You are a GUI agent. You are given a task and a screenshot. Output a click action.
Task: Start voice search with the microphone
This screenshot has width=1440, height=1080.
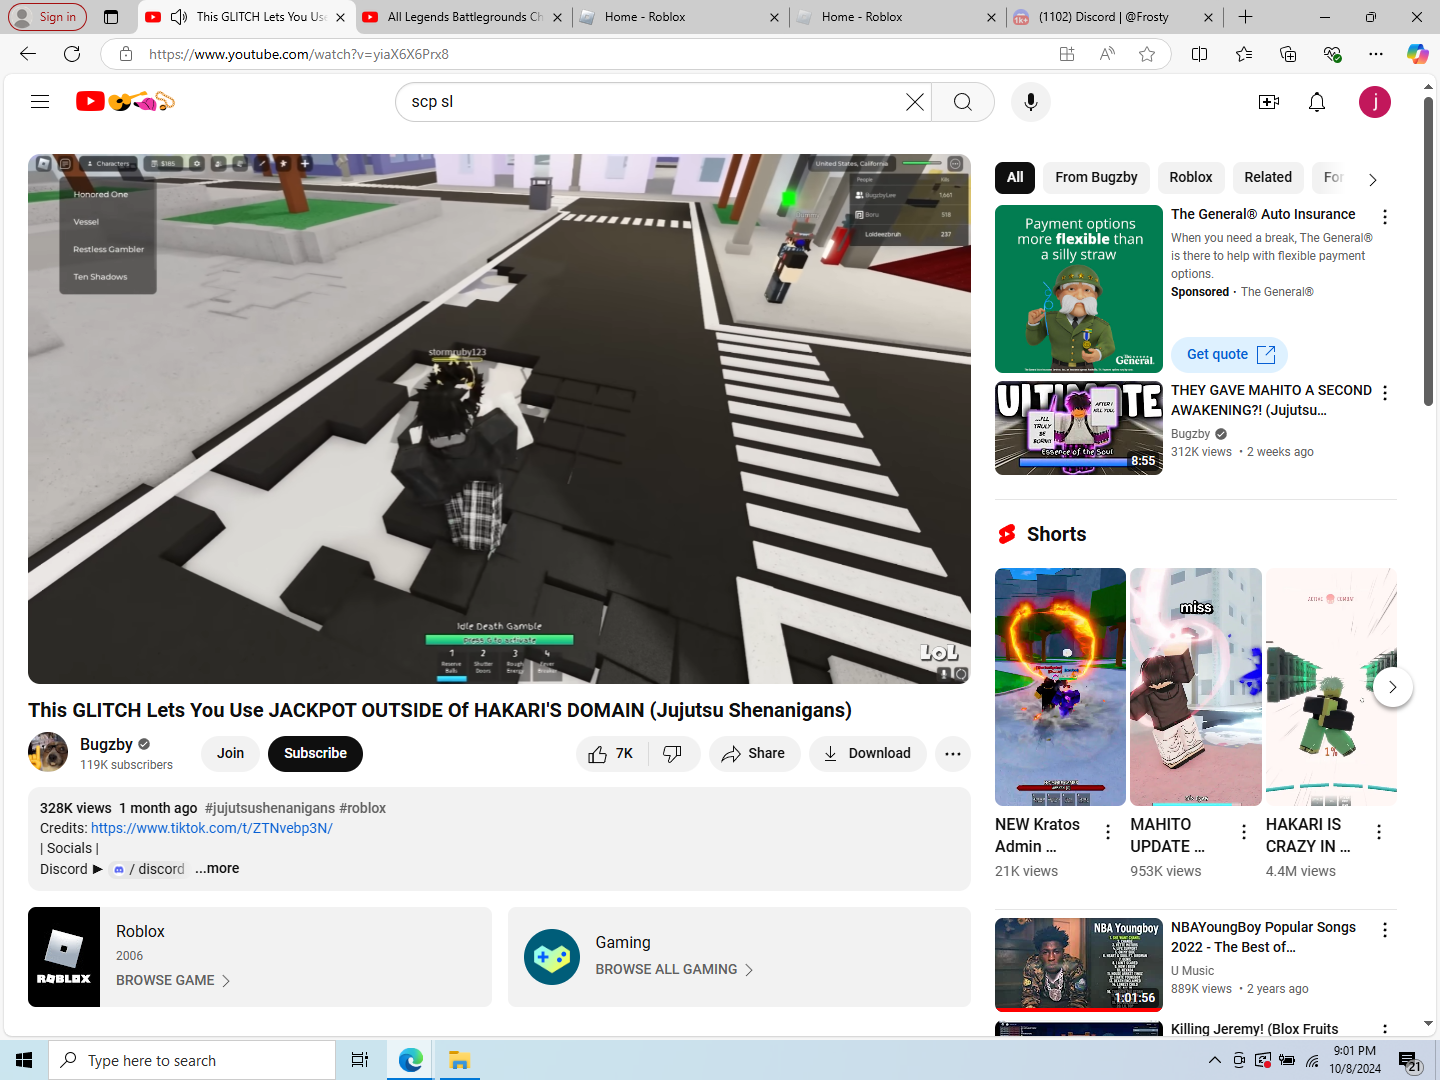pyautogui.click(x=1030, y=102)
